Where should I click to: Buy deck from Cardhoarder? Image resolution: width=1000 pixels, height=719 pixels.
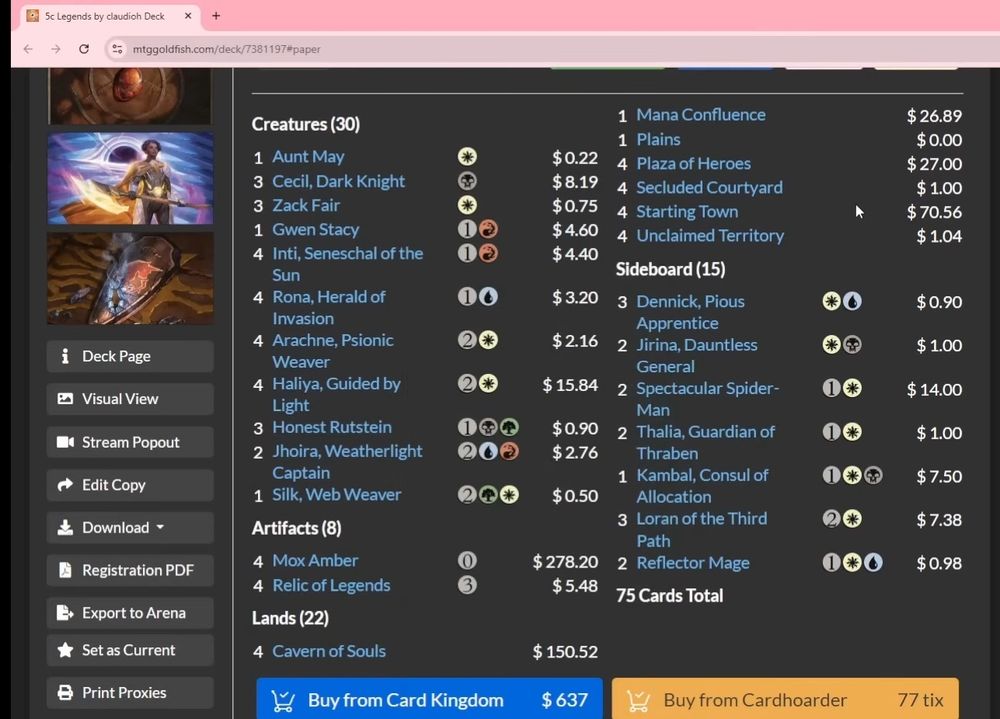click(785, 699)
